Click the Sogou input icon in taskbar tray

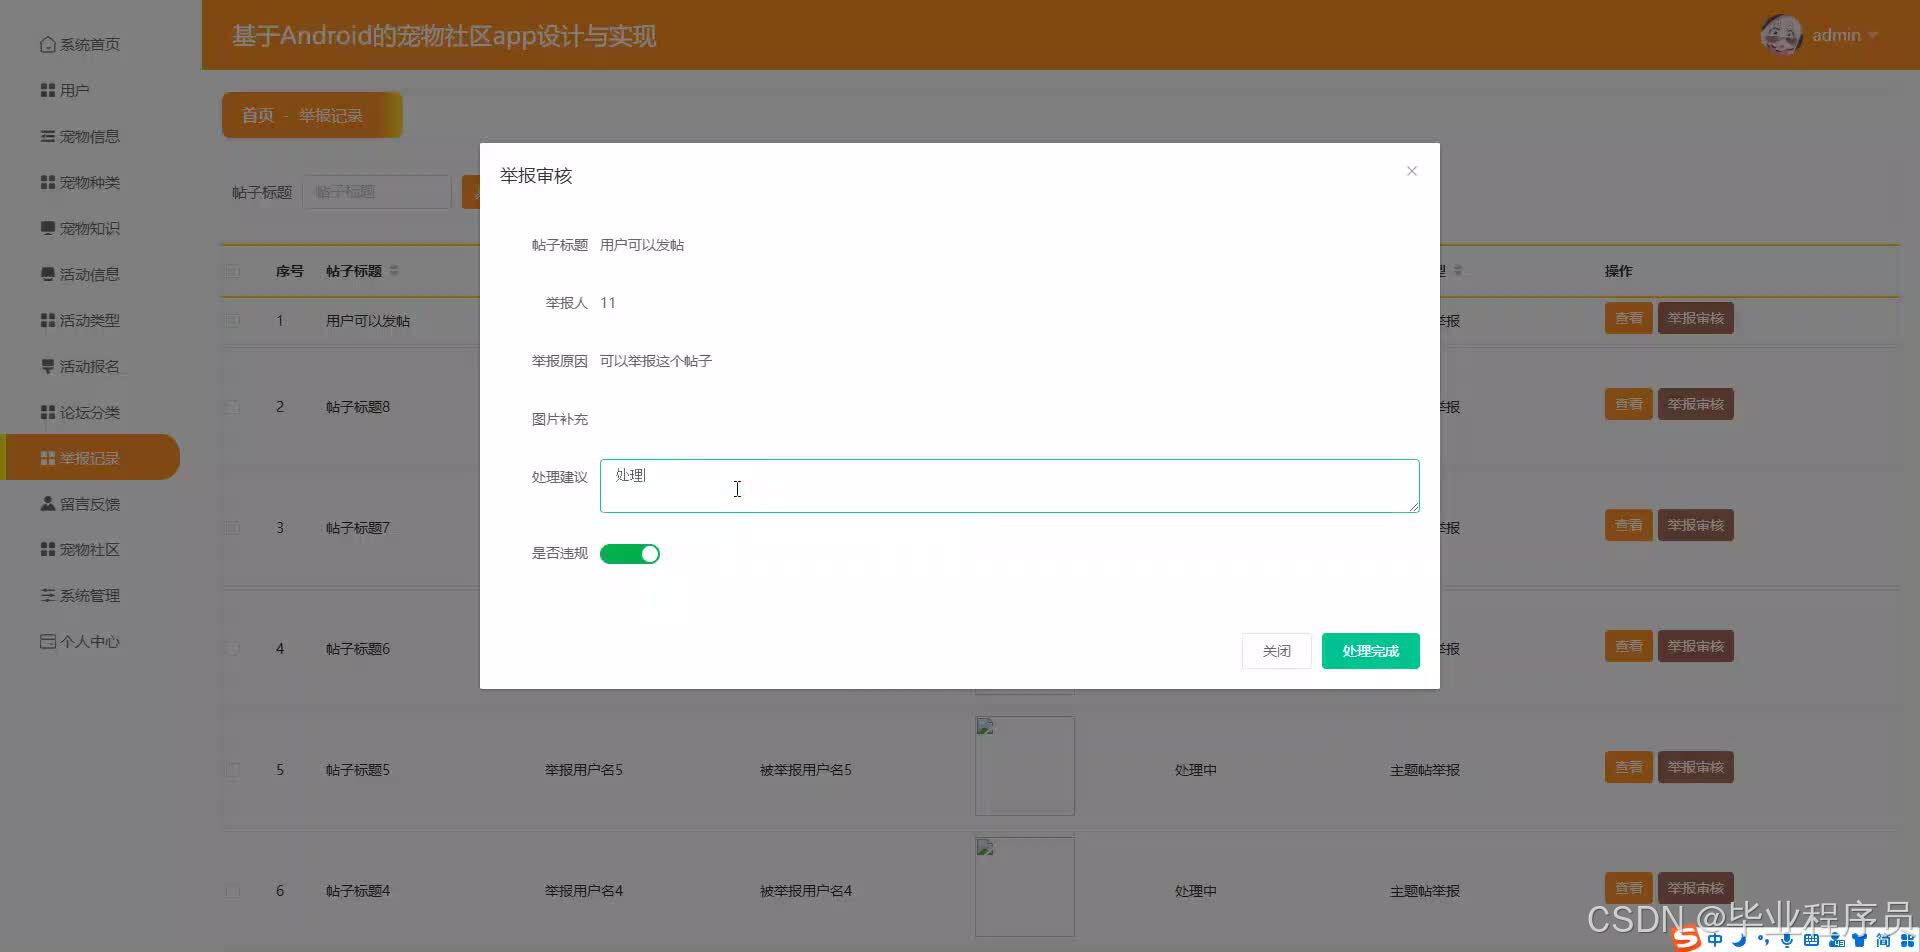[1687, 938]
